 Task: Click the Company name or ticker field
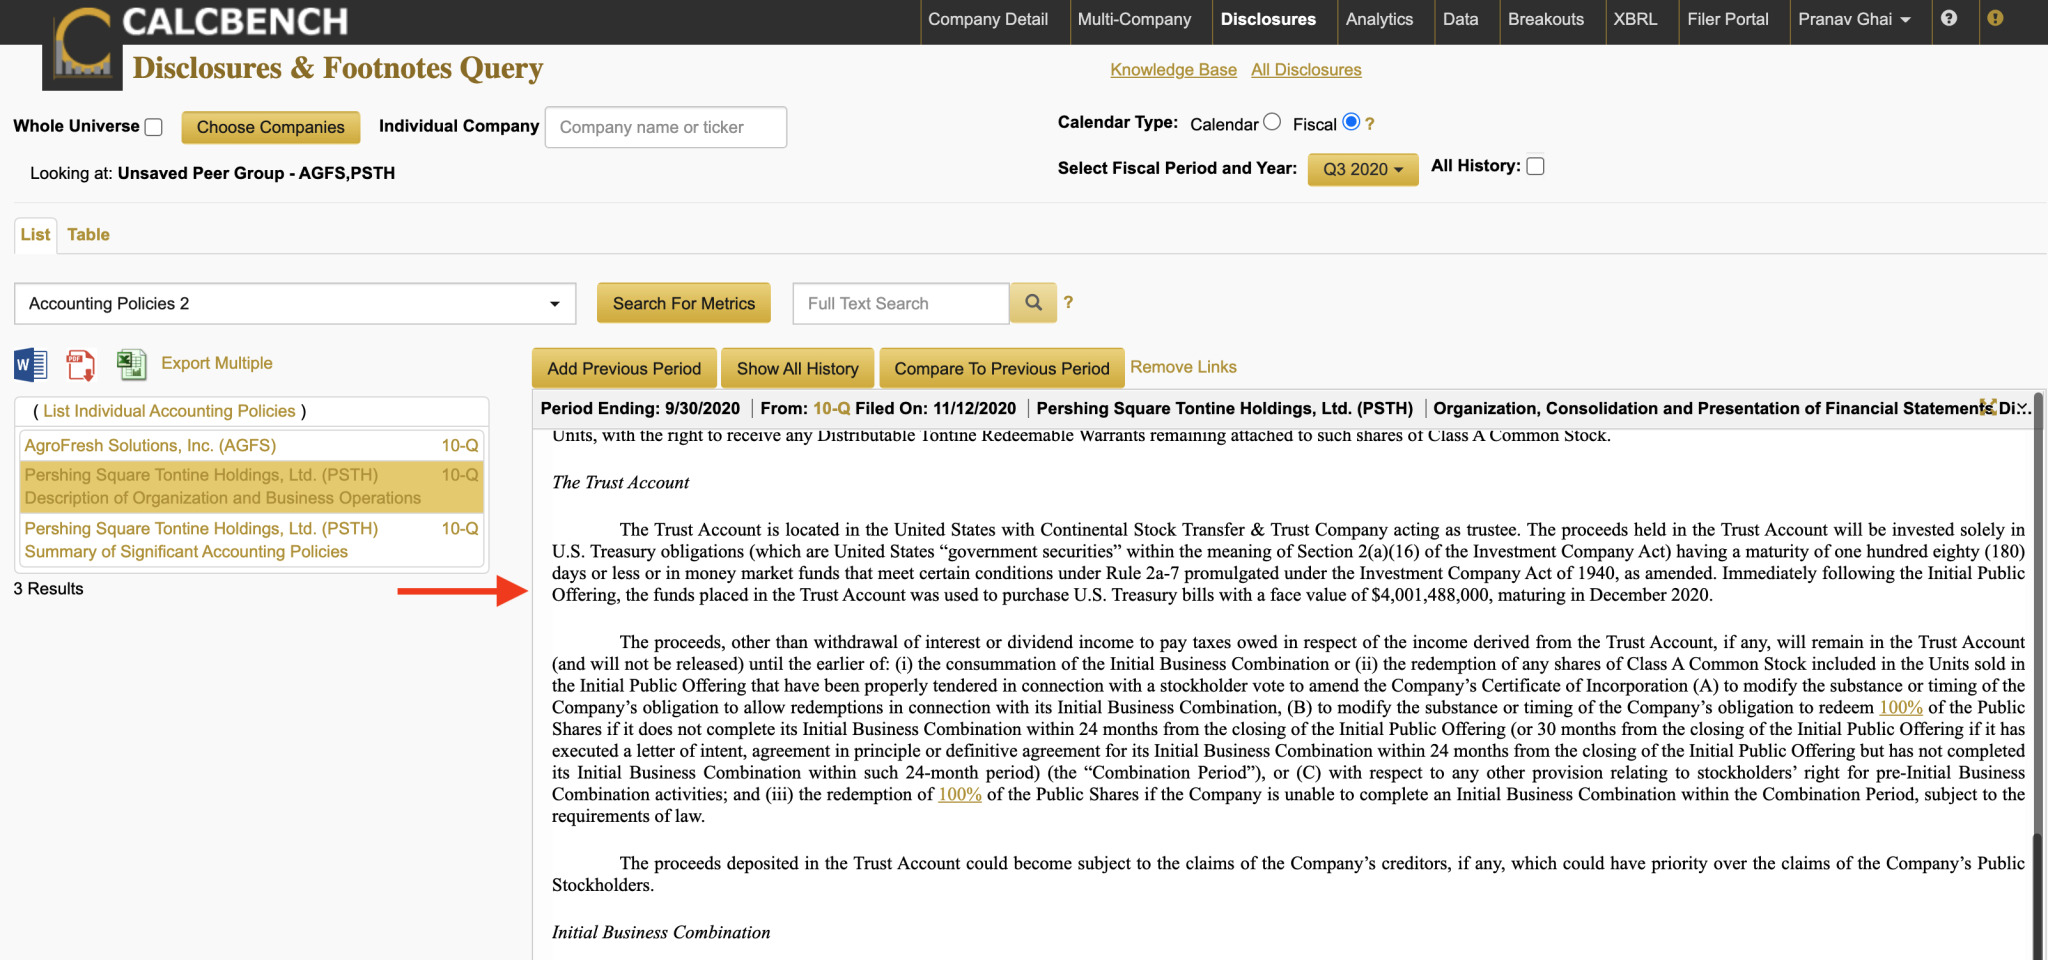click(x=665, y=127)
